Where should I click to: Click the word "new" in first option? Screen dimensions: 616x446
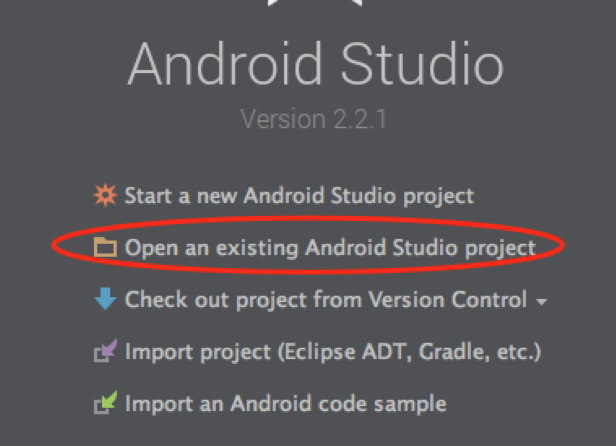point(216,196)
